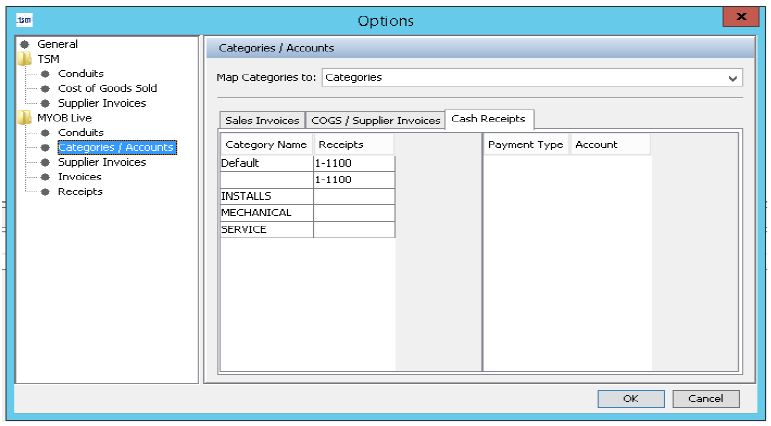Image resolution: width=771 pixels, height=426 pixels.
Task: Select Conduits under TSM
Action: coord(80,74)
